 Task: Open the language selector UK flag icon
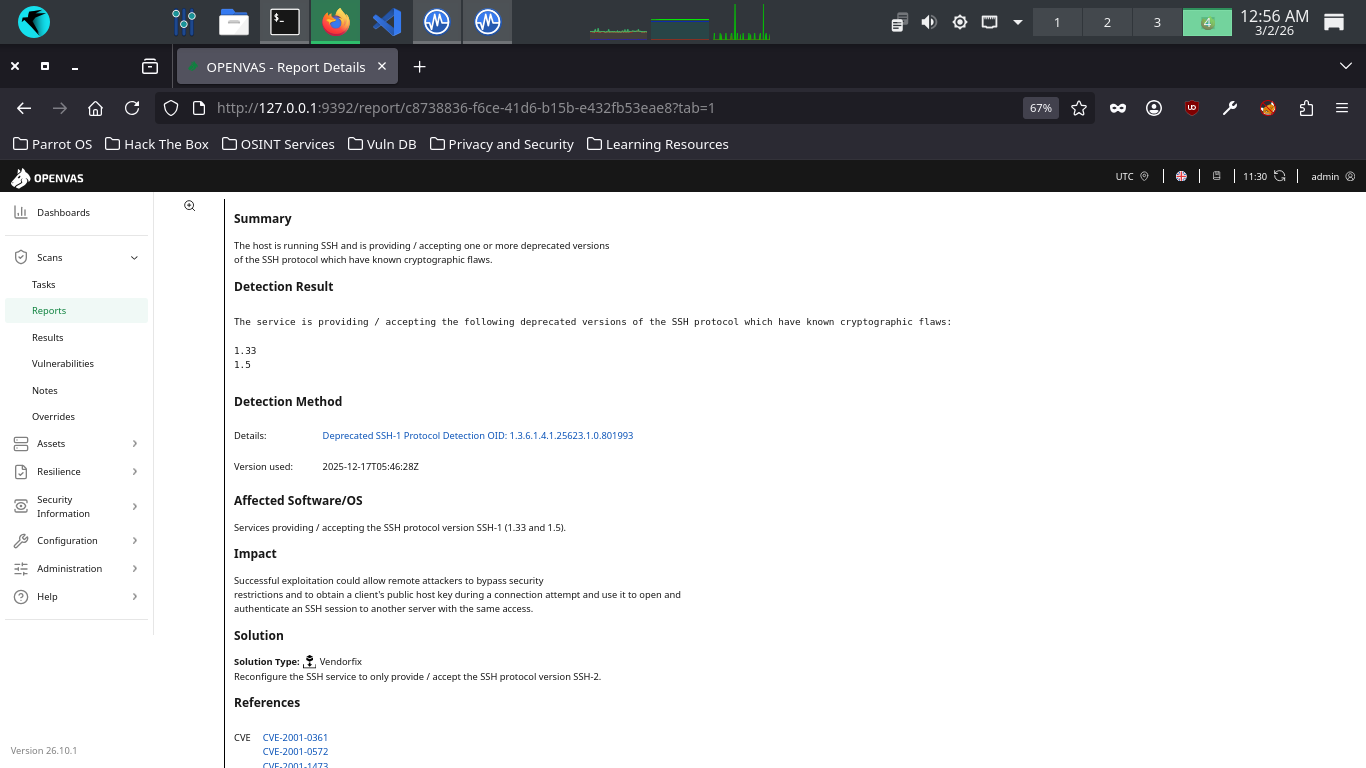1181,176
